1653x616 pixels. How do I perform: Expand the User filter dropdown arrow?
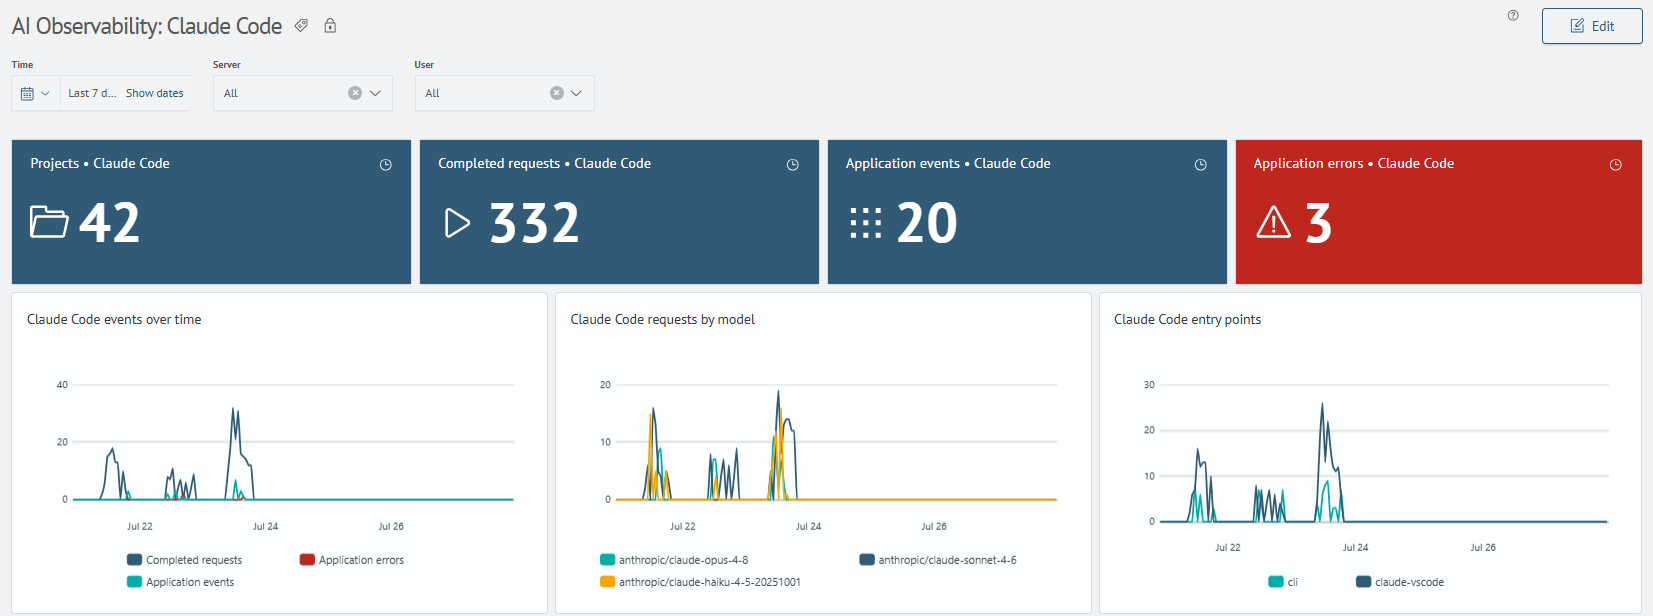point(577,93)
